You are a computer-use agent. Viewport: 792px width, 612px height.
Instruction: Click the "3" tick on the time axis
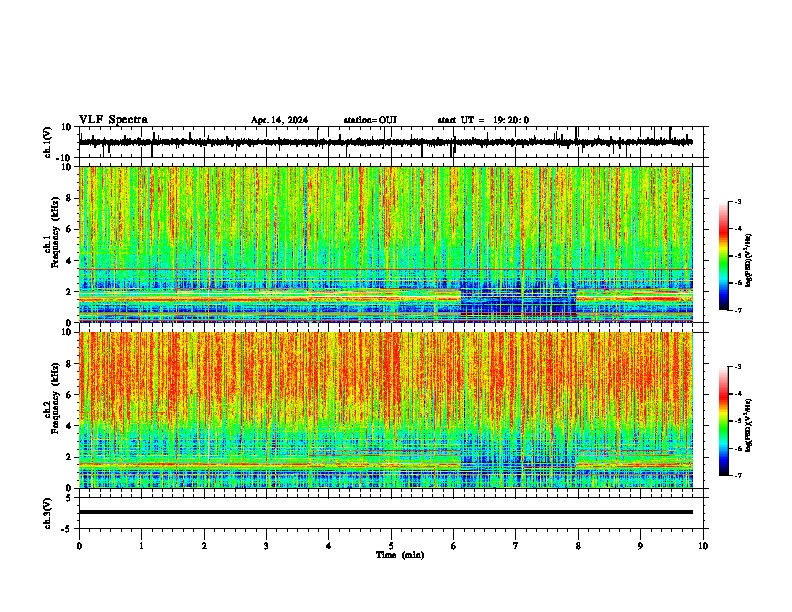coord(266,546)
